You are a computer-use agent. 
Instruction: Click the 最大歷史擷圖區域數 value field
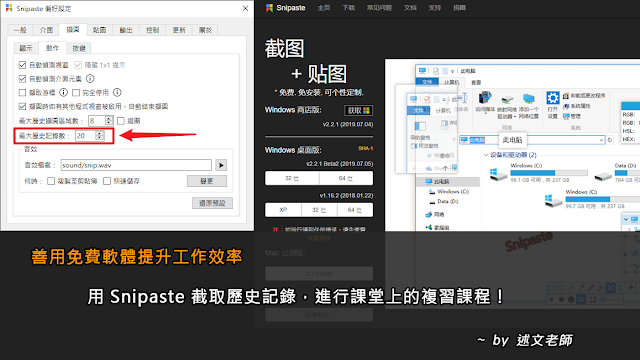click(97, 121)
